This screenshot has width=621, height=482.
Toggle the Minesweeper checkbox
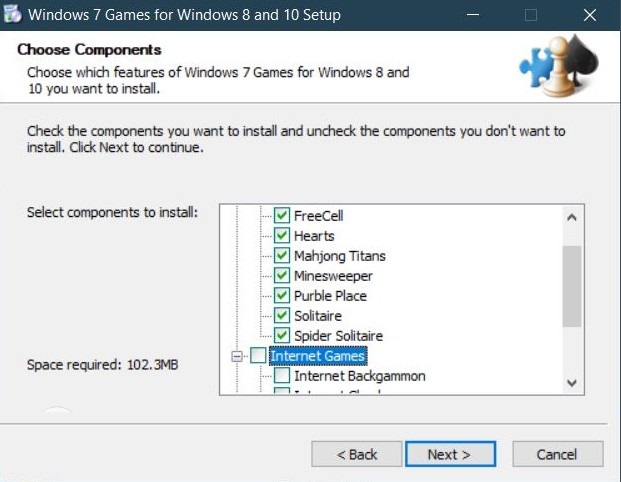click(x=282, y=276)
